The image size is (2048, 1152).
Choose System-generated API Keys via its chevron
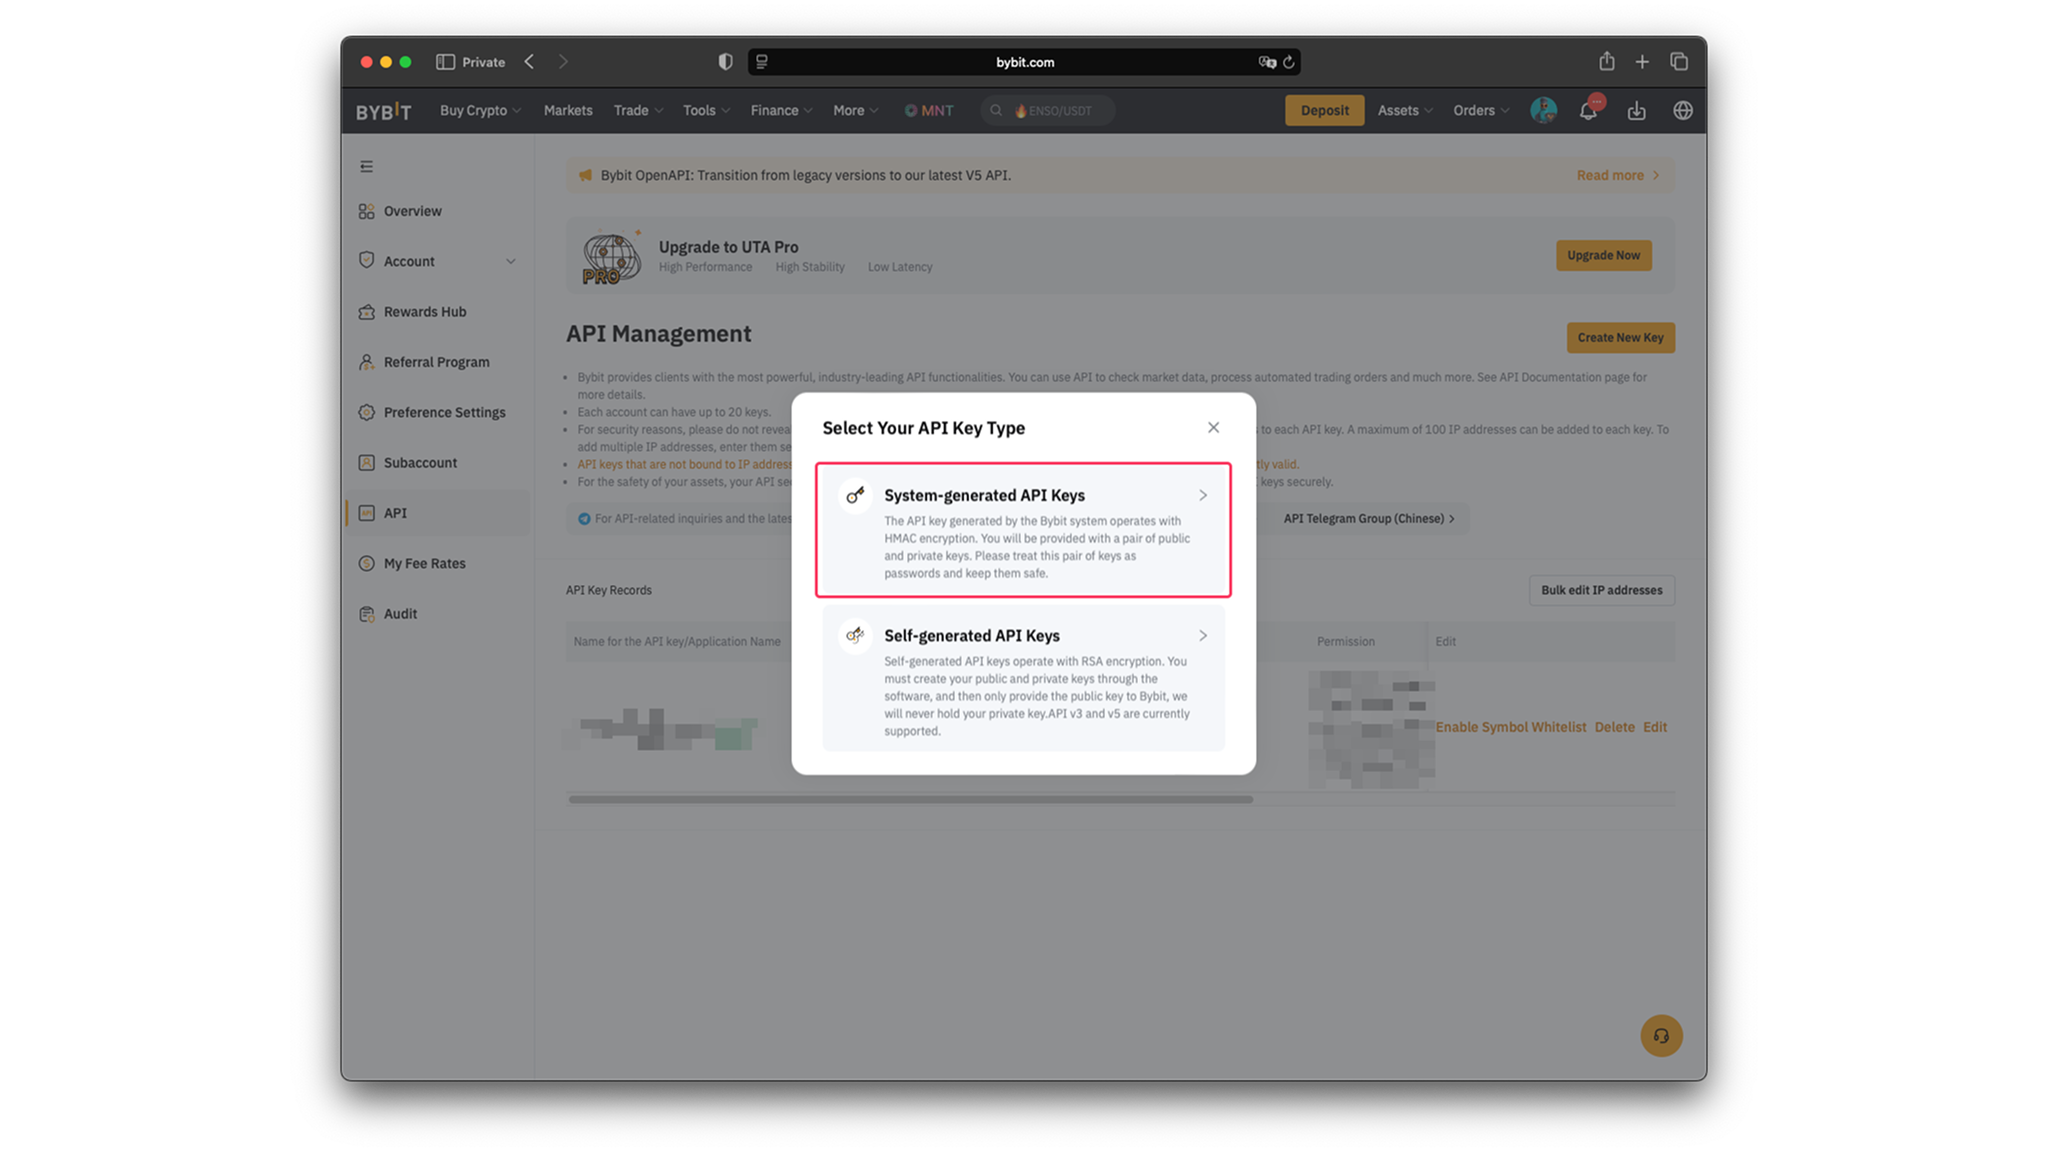(x=1203, y=495)
